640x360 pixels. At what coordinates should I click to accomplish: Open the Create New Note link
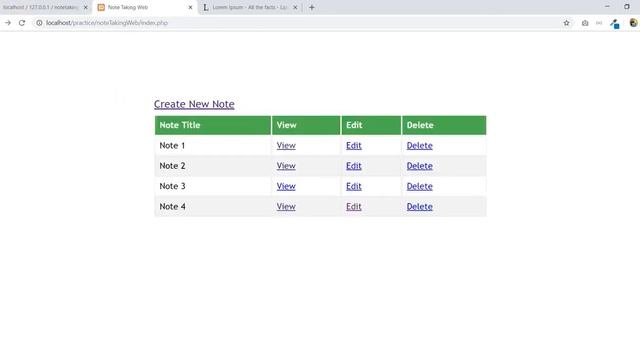coord(194,104)
